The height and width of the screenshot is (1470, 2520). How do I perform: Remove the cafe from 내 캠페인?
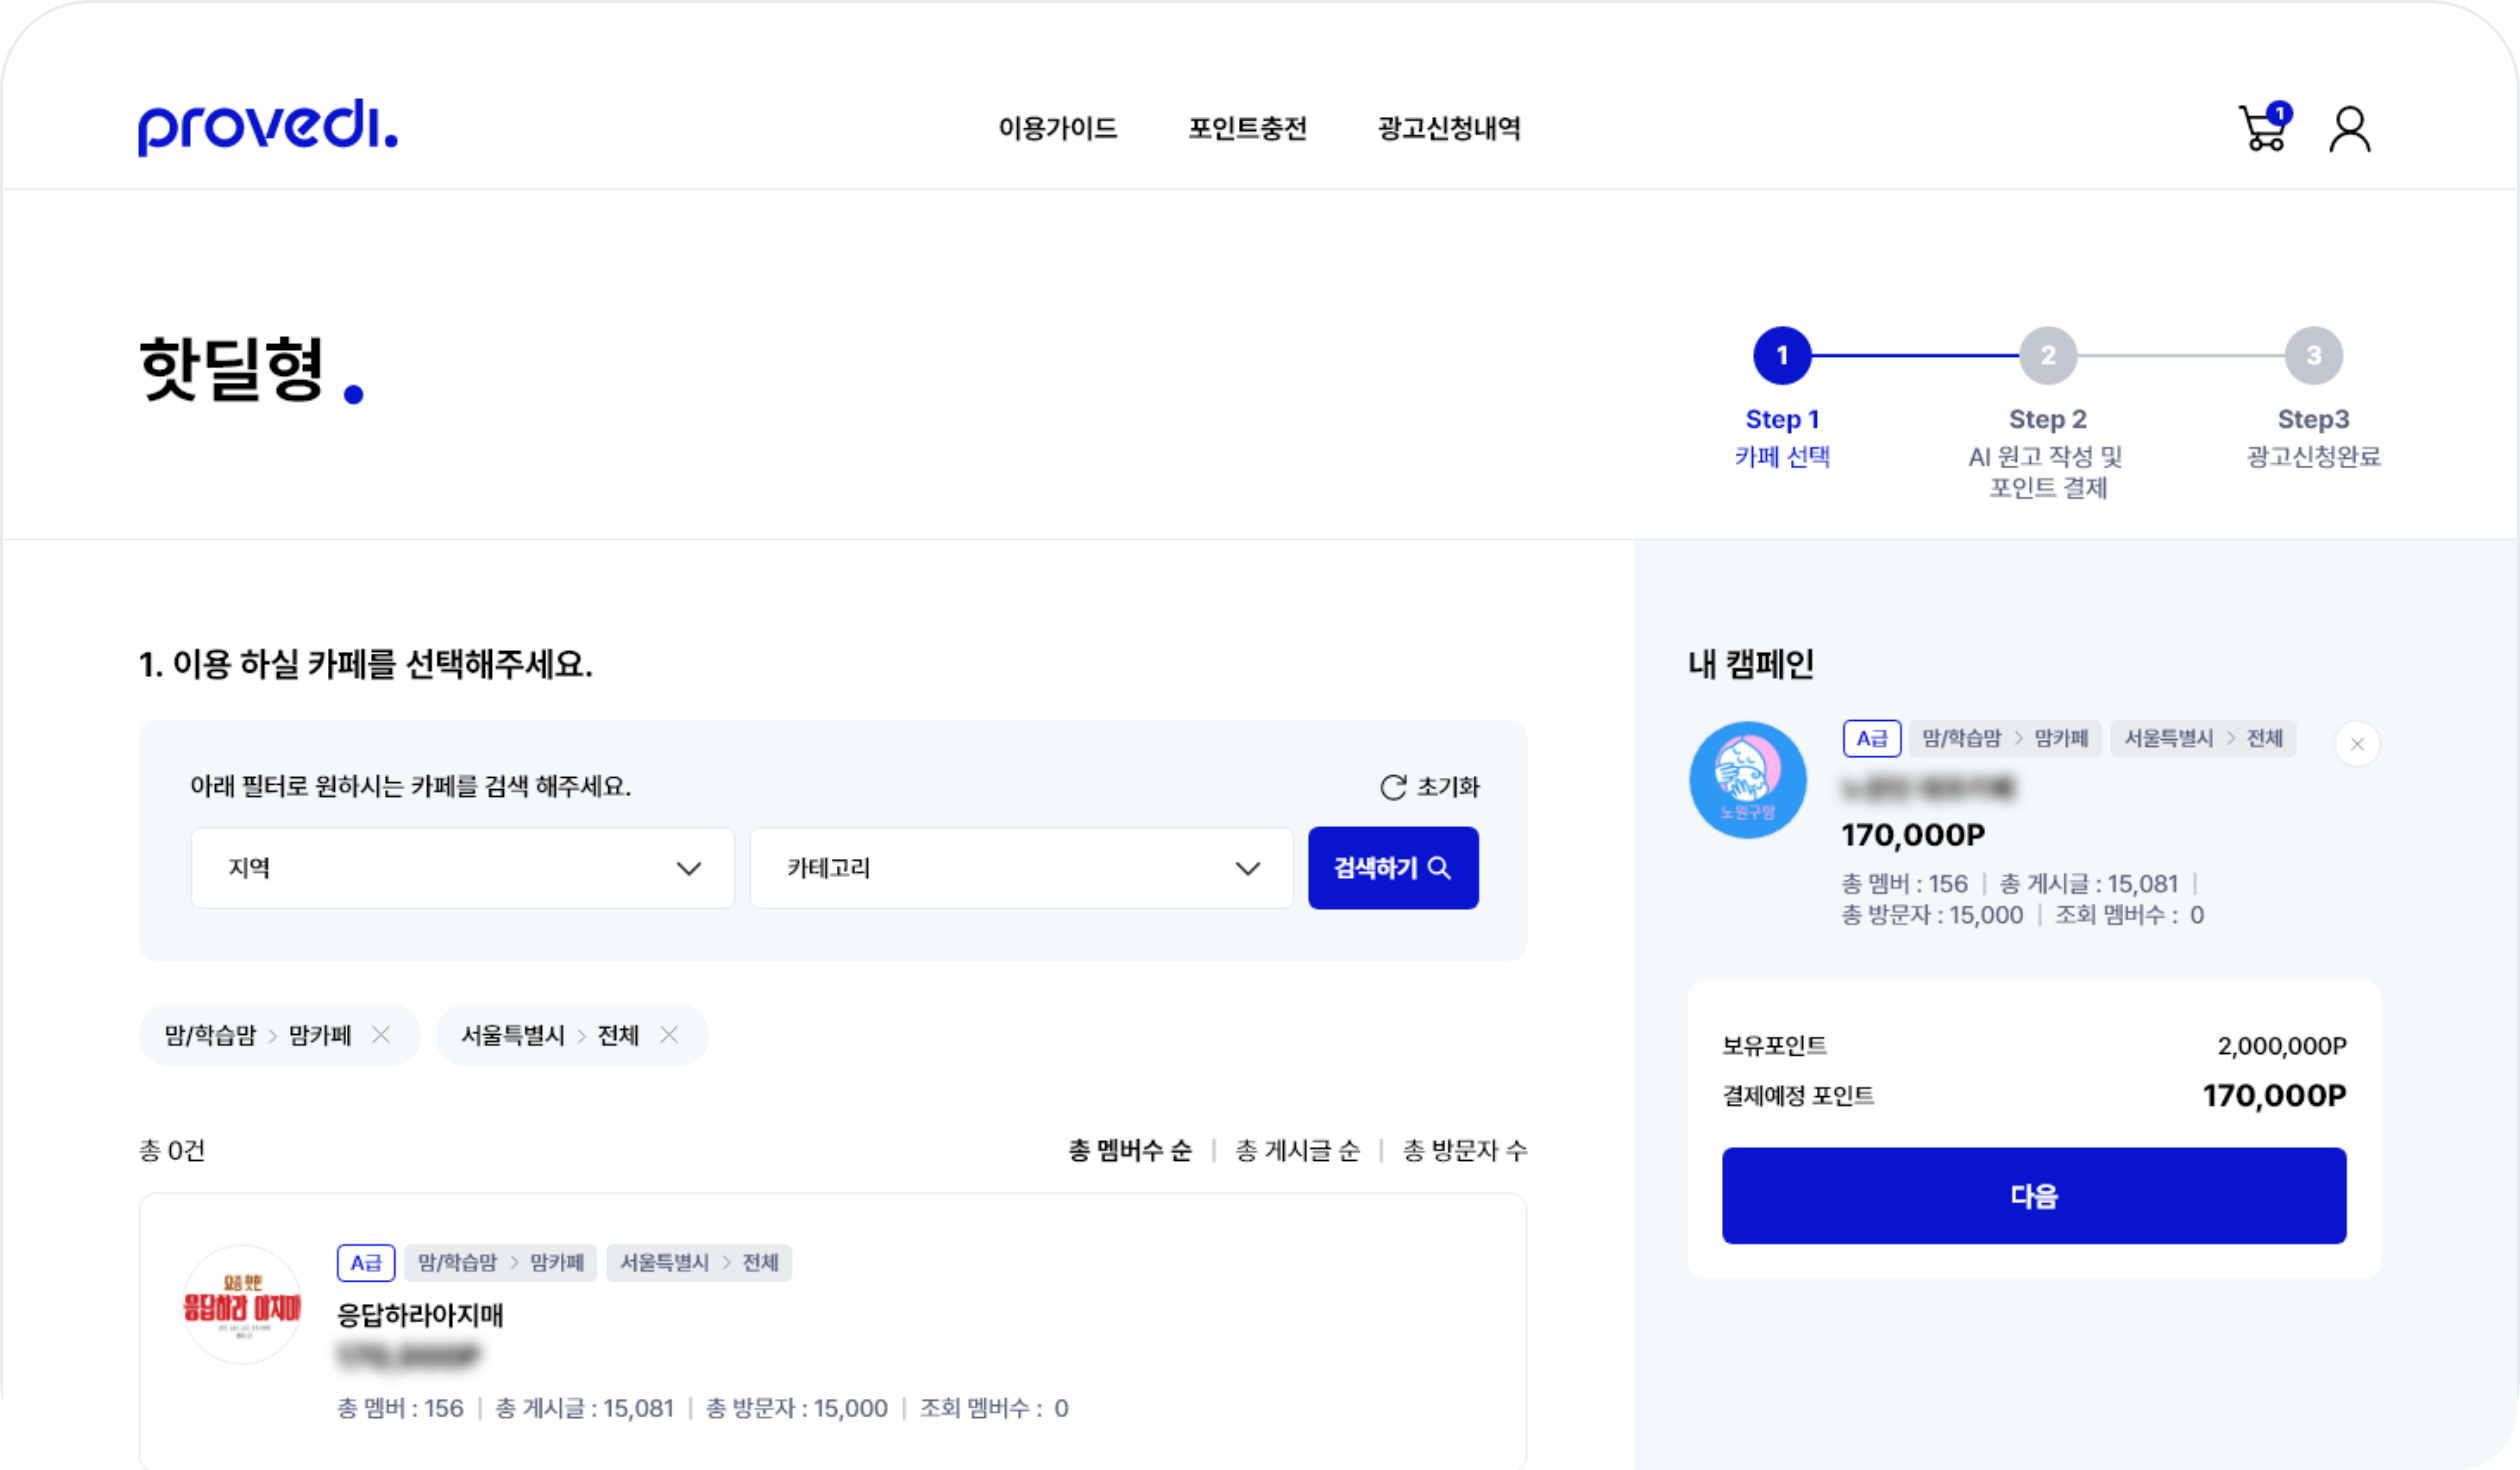[2356, 744]
